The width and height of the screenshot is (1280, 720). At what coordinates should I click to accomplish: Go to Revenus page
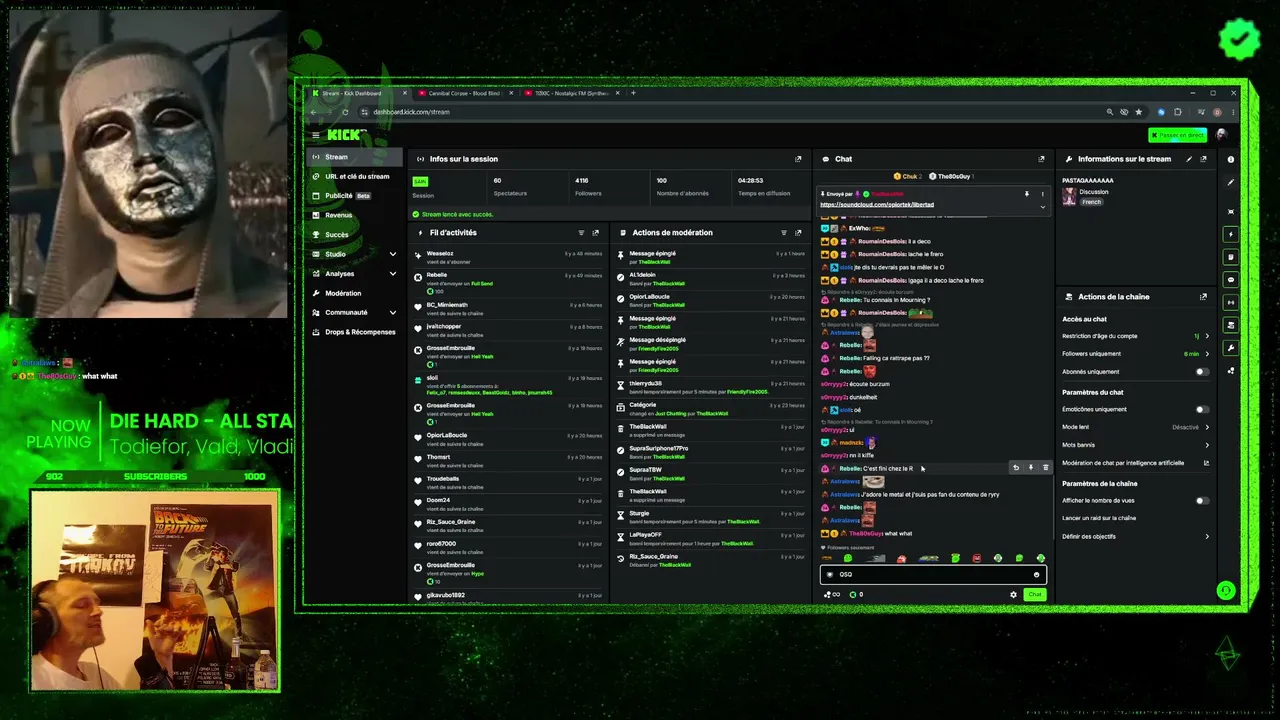click(x=354, y=215)
